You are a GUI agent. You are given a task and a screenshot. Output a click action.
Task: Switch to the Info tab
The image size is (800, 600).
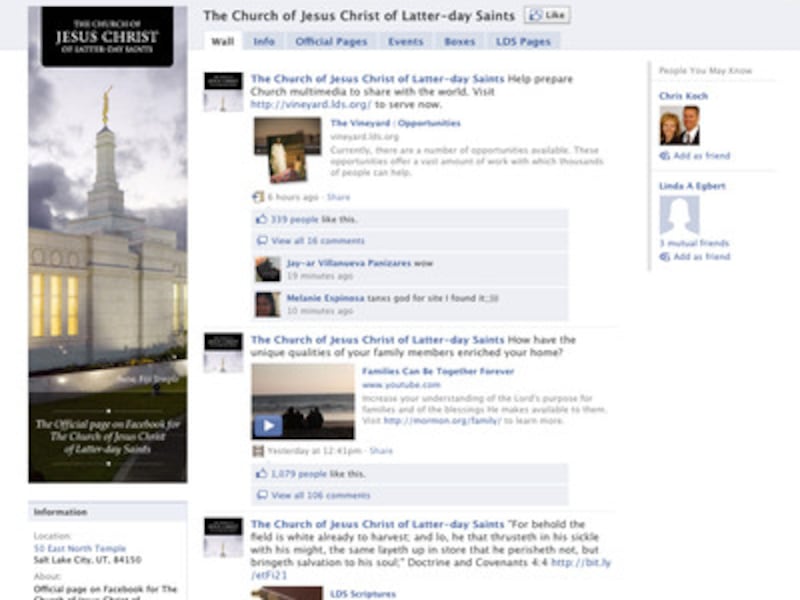point(264,41)
